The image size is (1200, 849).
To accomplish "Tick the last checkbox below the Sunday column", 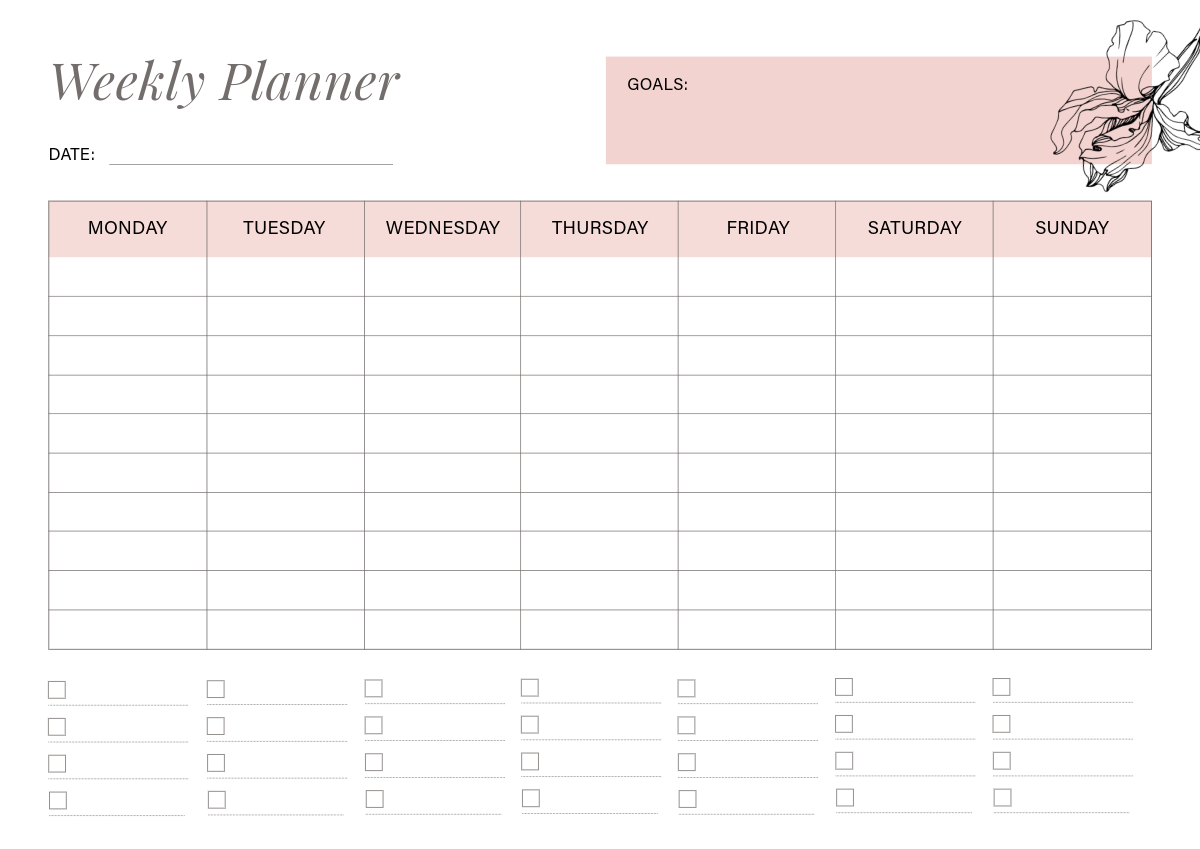I will [x=1002, y=797].
